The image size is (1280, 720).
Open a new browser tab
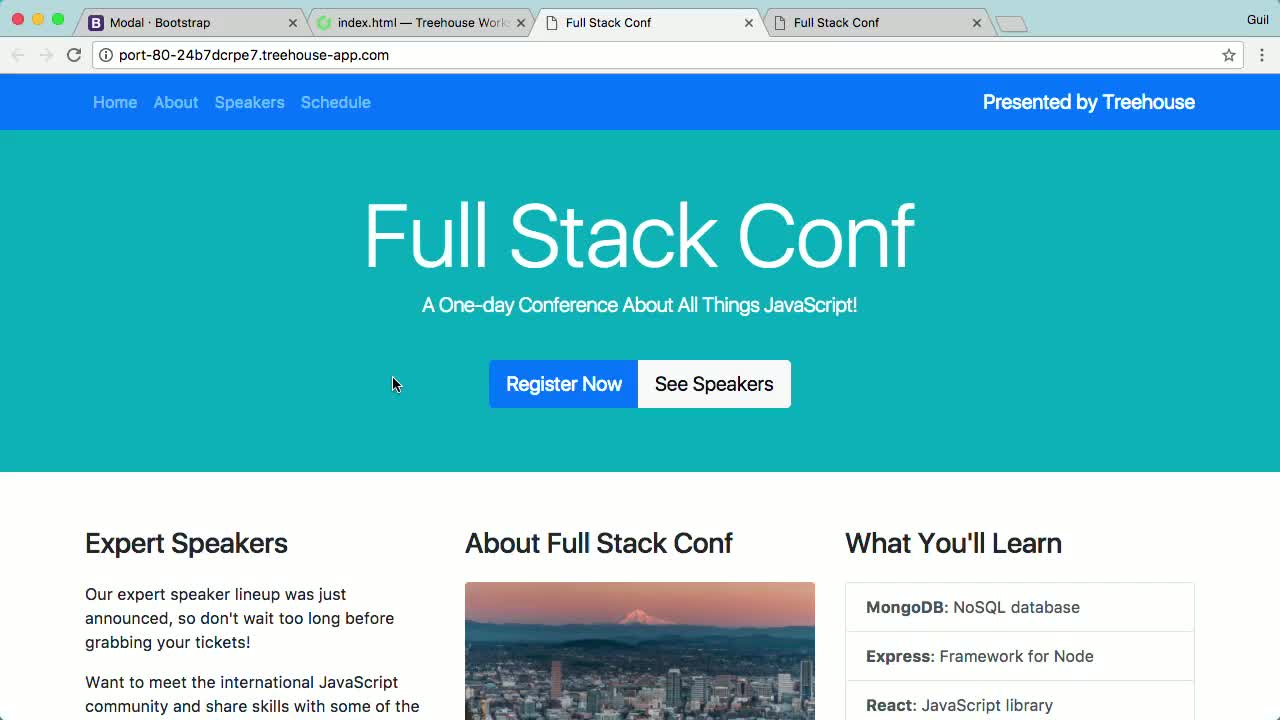pyautogui.click(x=1012, y=22)
